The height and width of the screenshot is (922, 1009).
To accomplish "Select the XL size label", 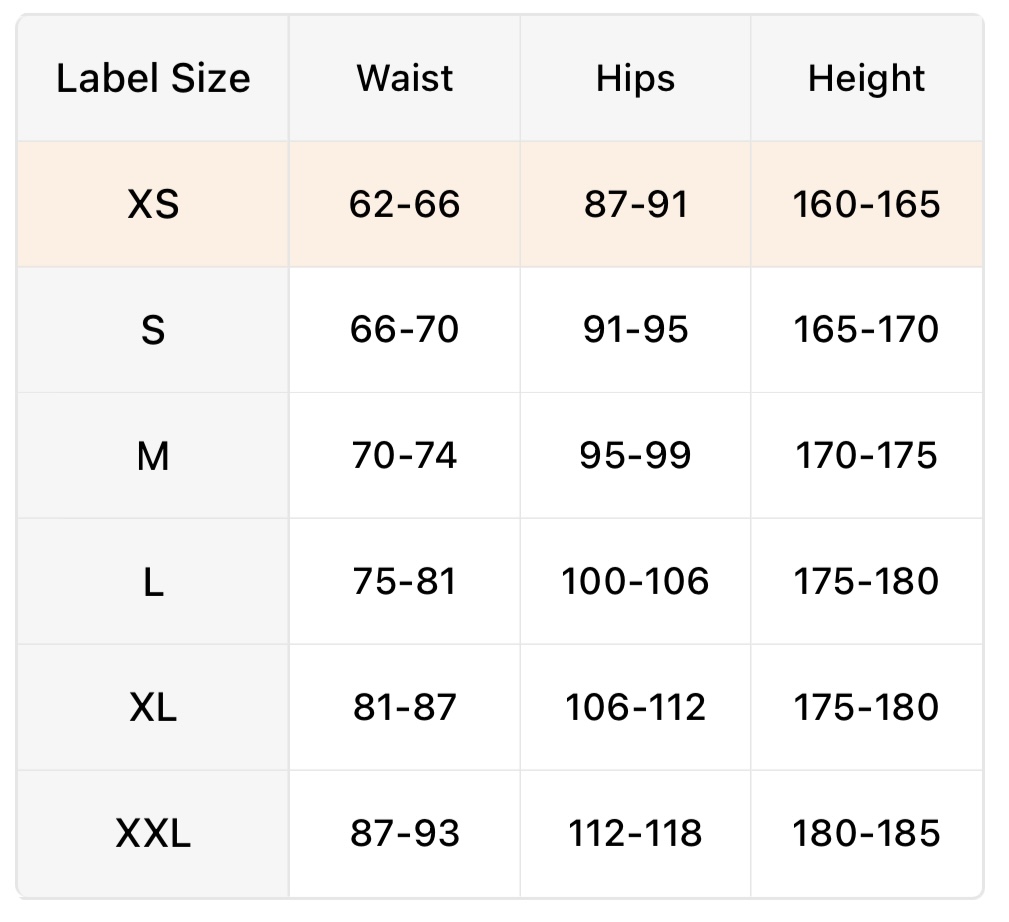I will (153, 708).
